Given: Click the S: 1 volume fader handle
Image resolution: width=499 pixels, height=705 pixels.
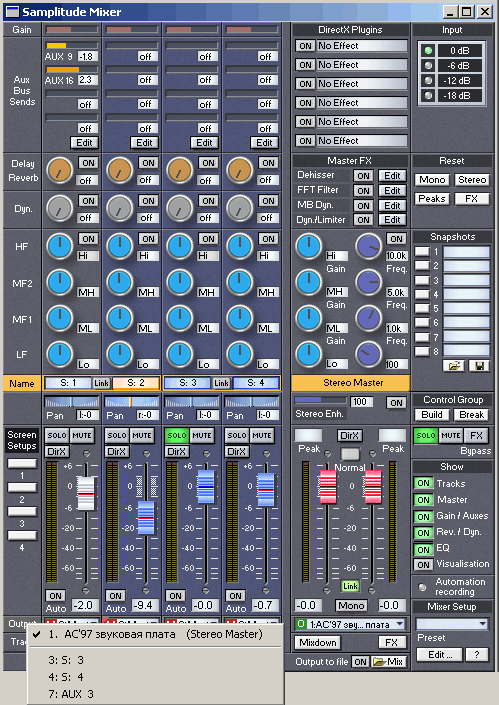Looking at the screenshot, I should coord(85,493).
